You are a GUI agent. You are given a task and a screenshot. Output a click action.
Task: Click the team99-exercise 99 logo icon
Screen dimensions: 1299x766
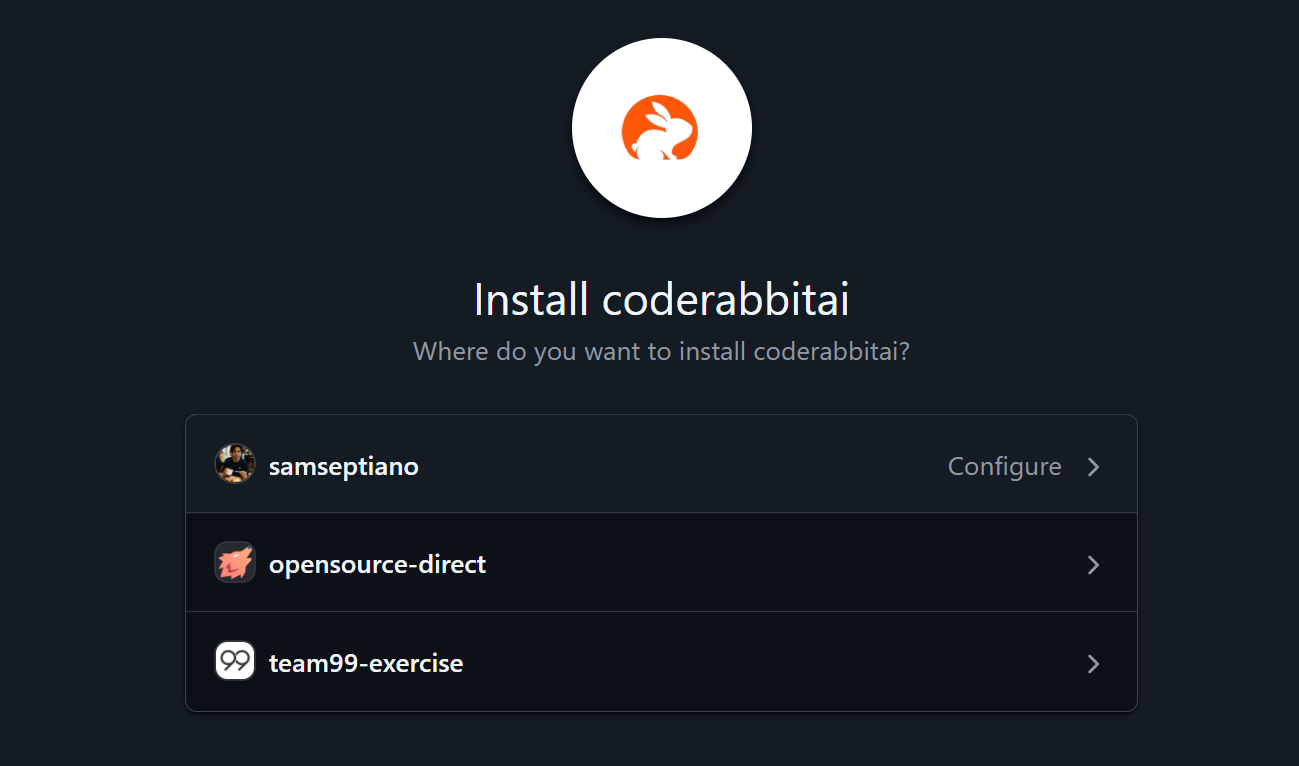(235, 661)
